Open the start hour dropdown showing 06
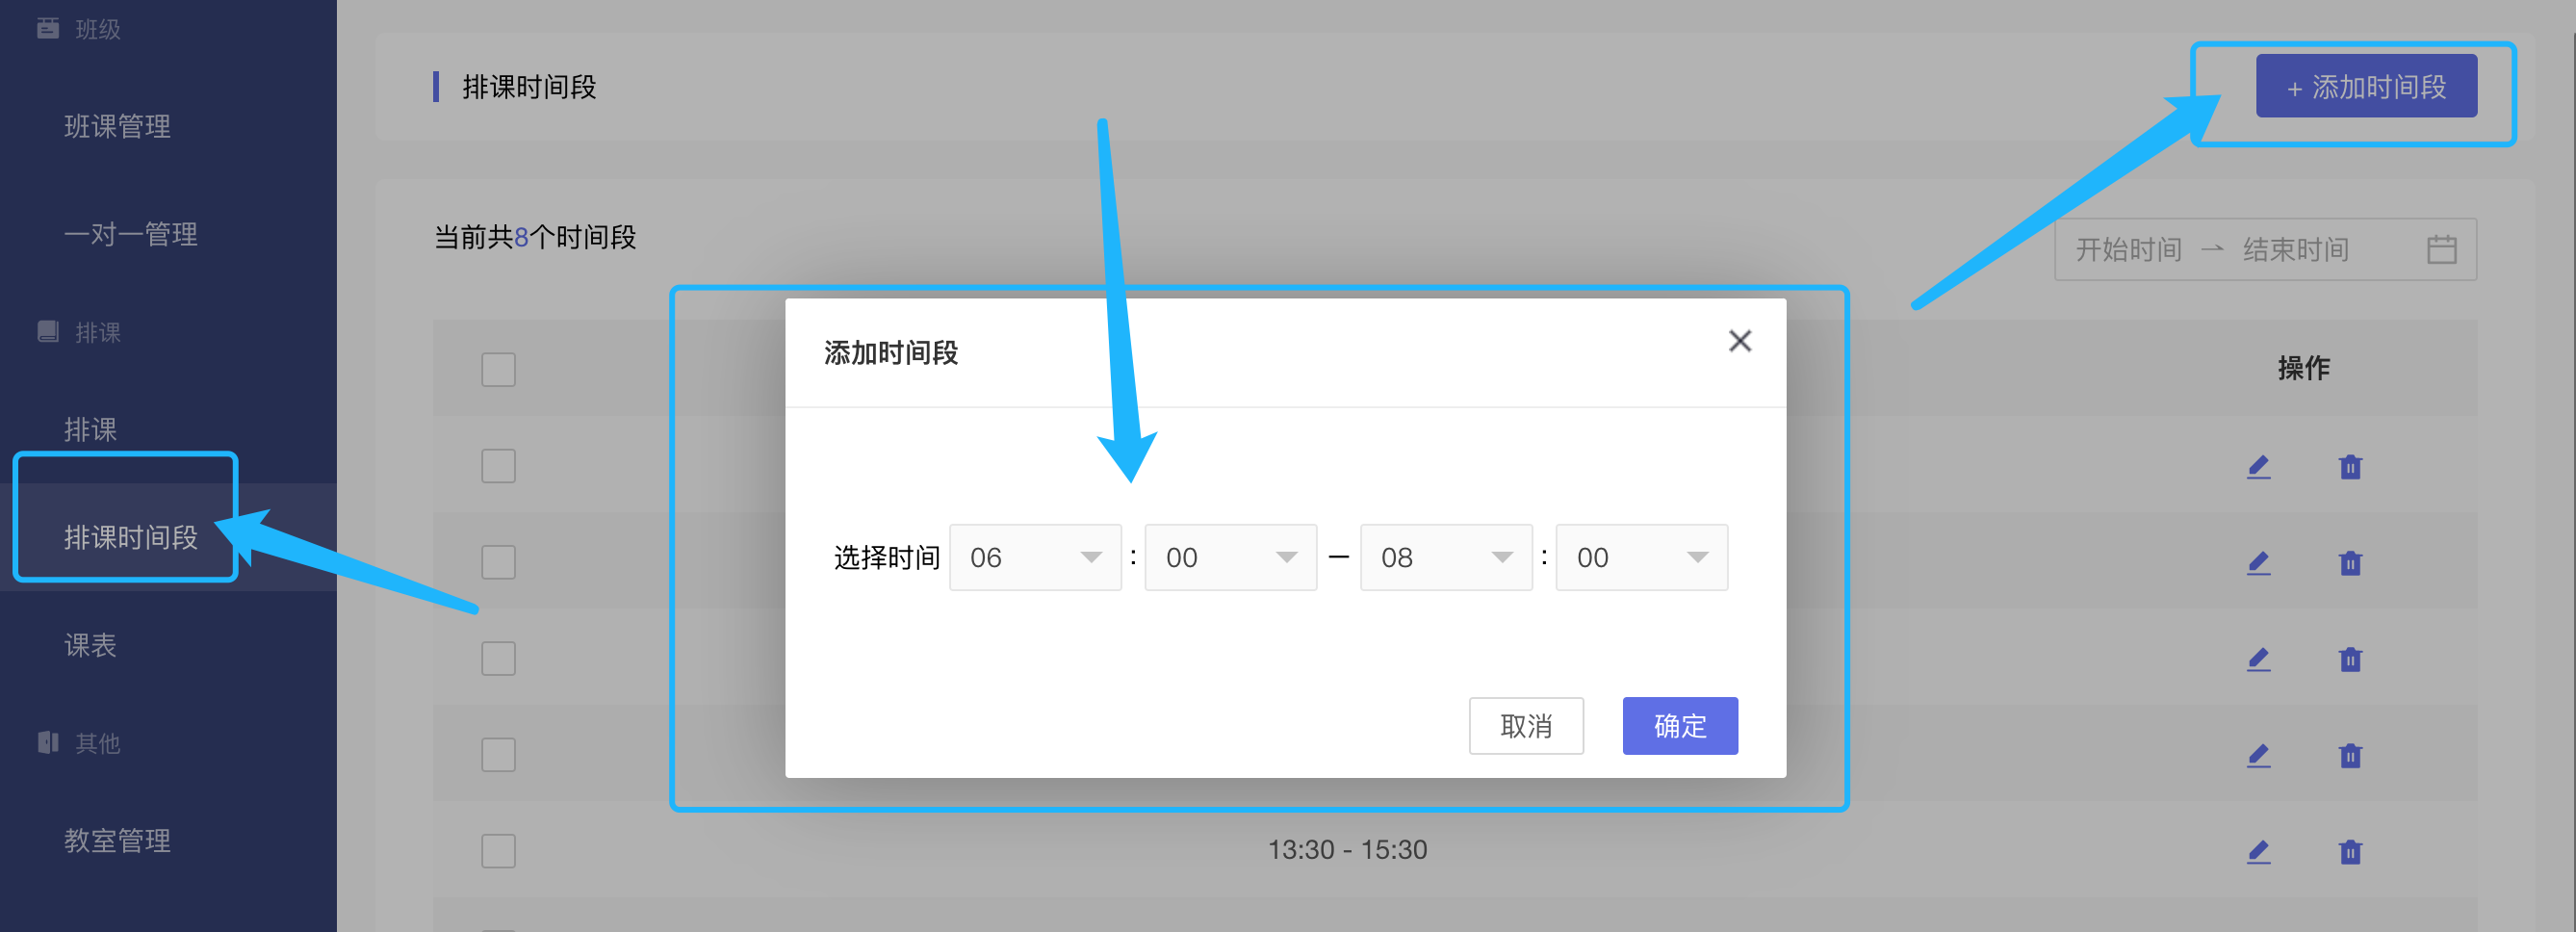The image size is (2576, 932). pos(1035,557)
